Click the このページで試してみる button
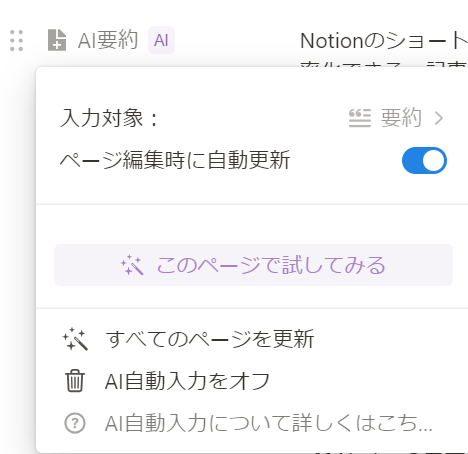Viewport: 468px width, 454px height. [253, 265]
